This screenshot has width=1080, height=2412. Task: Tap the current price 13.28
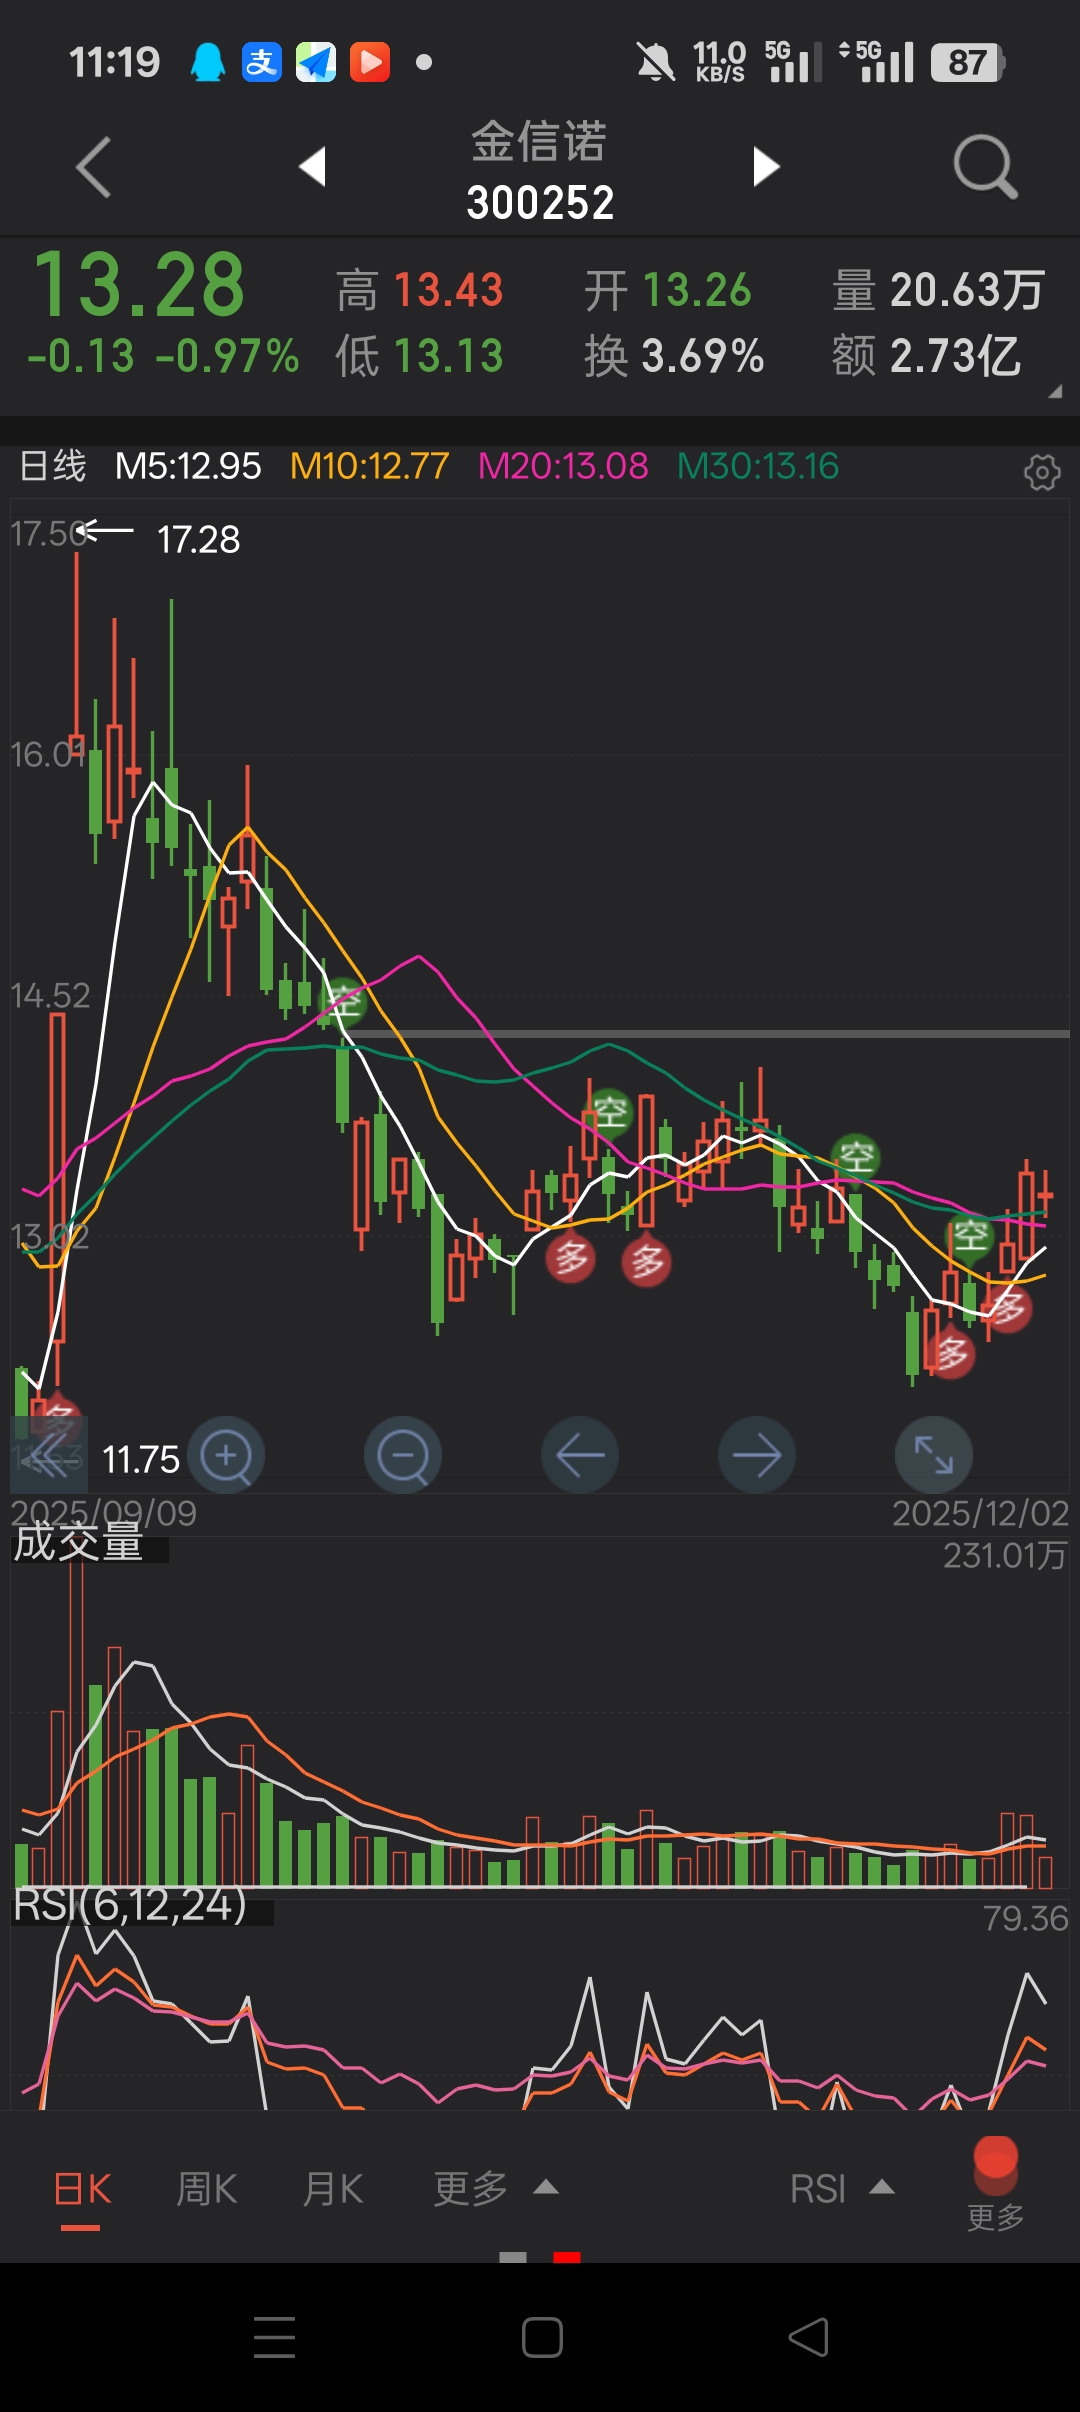[x=139, y=285]
